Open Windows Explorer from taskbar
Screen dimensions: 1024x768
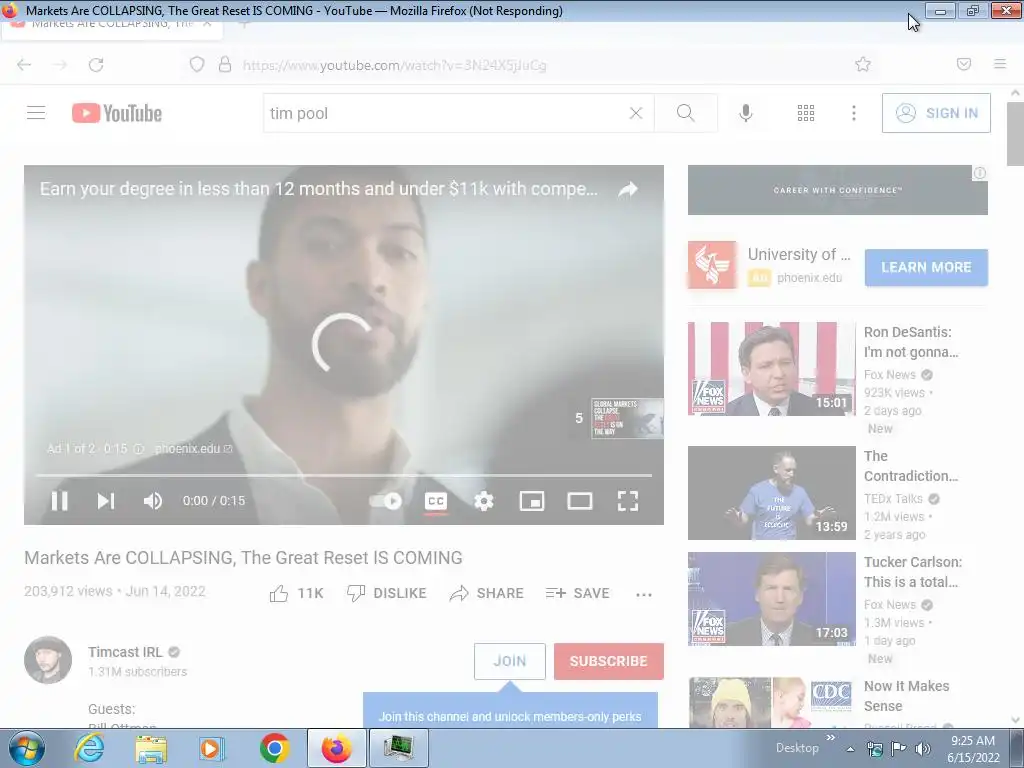[x=151, y=748]
